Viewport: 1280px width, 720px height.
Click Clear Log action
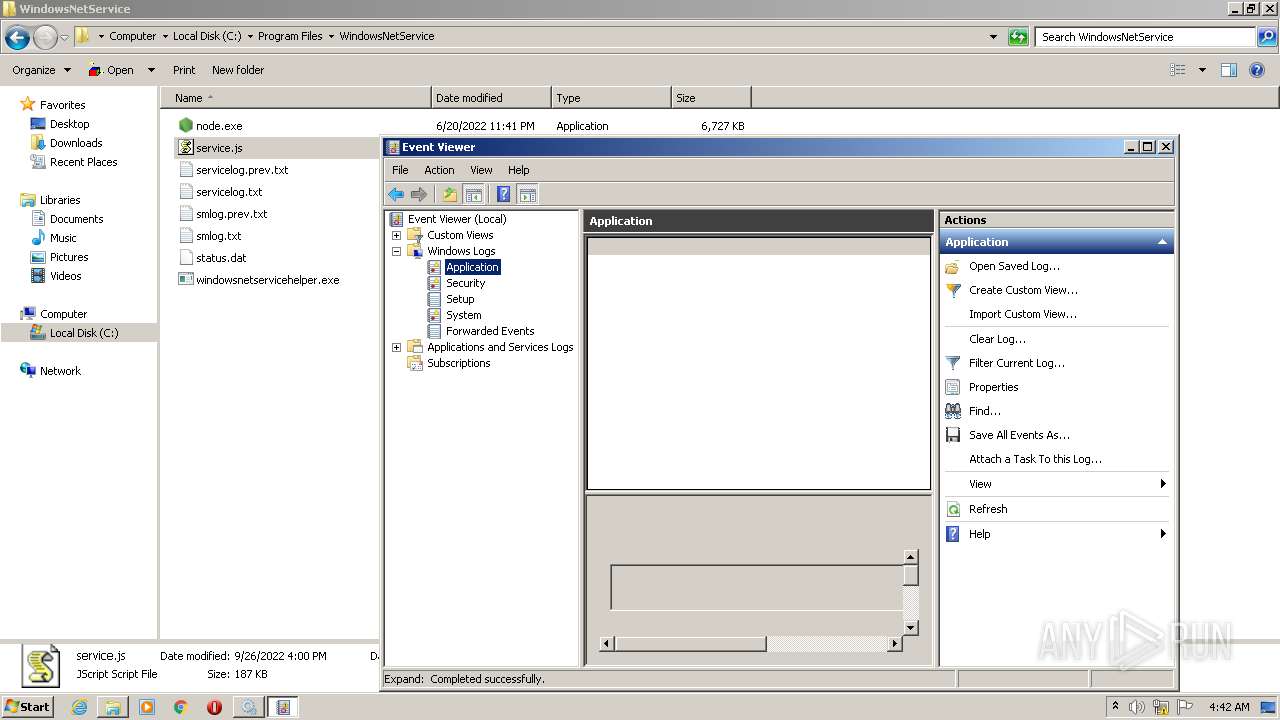(x=997, y=339)
